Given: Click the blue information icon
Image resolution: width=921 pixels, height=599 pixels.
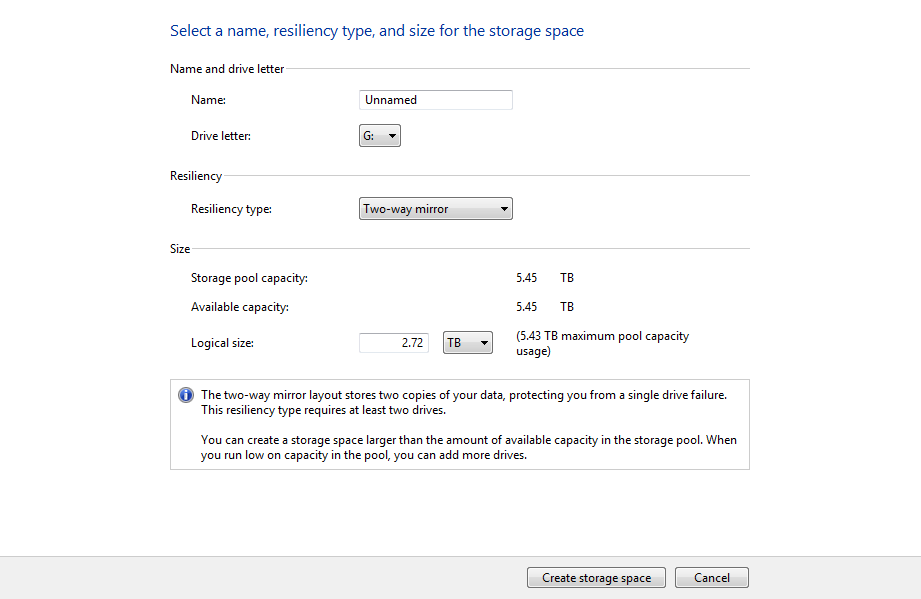Looking at the screenshot, I should coord(186,395).
